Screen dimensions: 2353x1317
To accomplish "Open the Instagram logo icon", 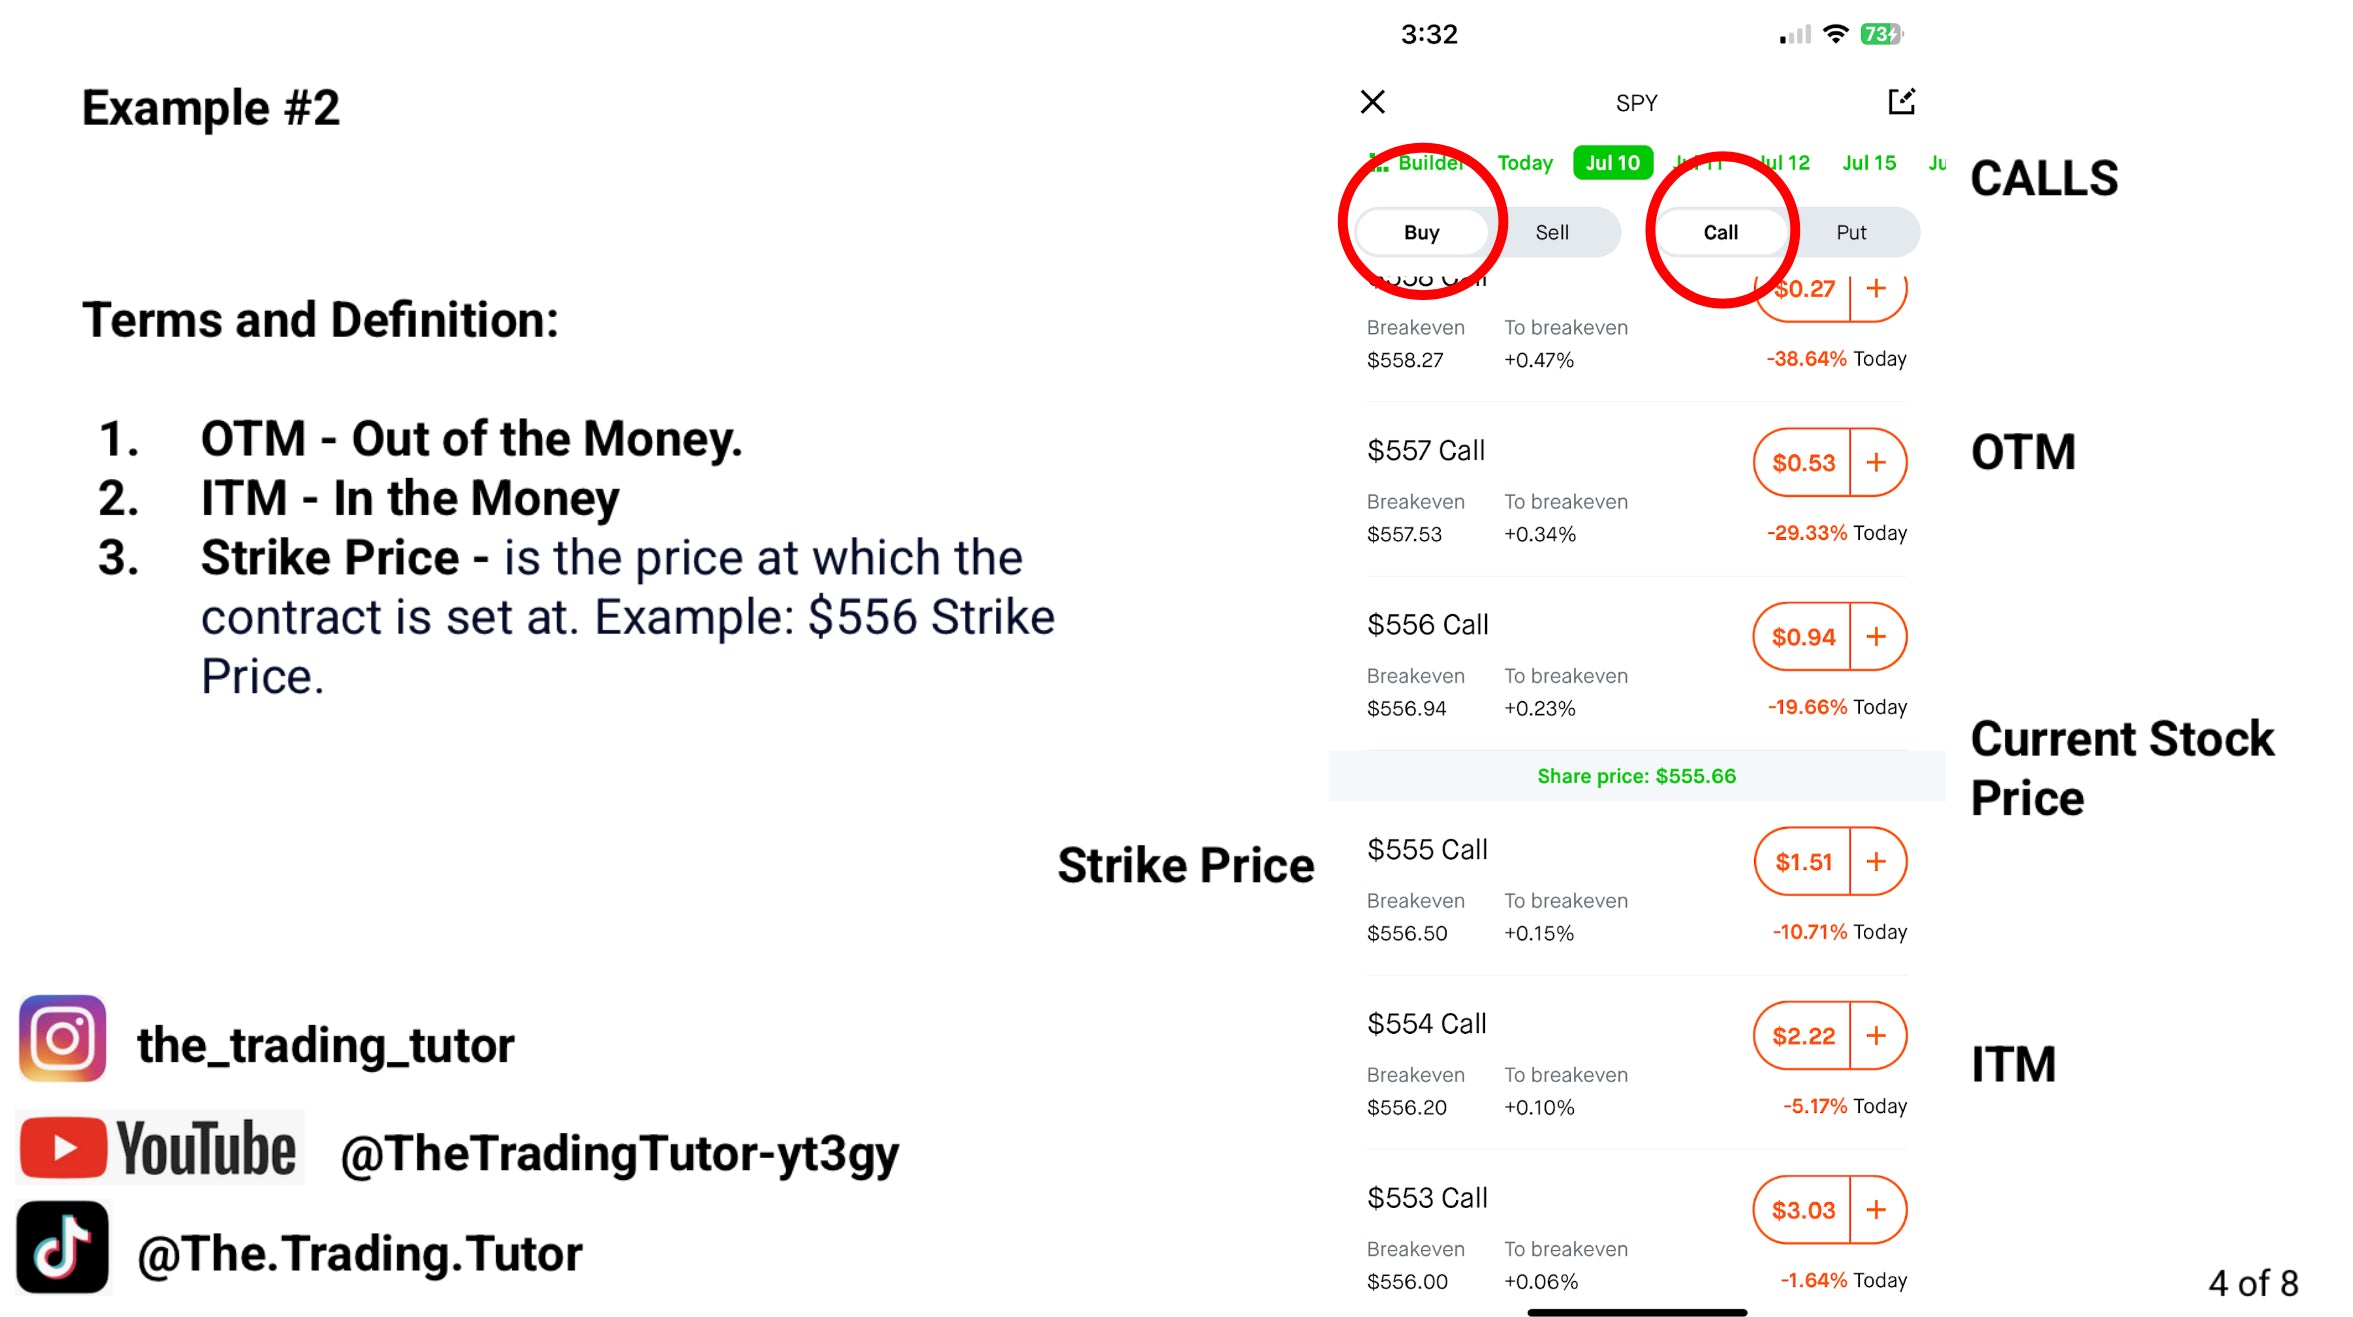I will [62, 1038].
